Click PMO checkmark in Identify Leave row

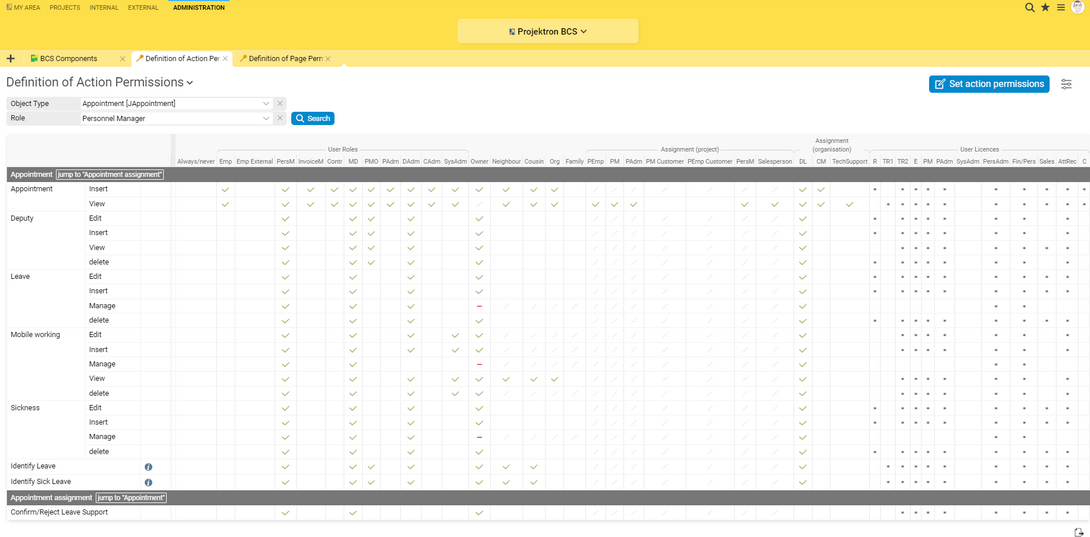[371, 467]
